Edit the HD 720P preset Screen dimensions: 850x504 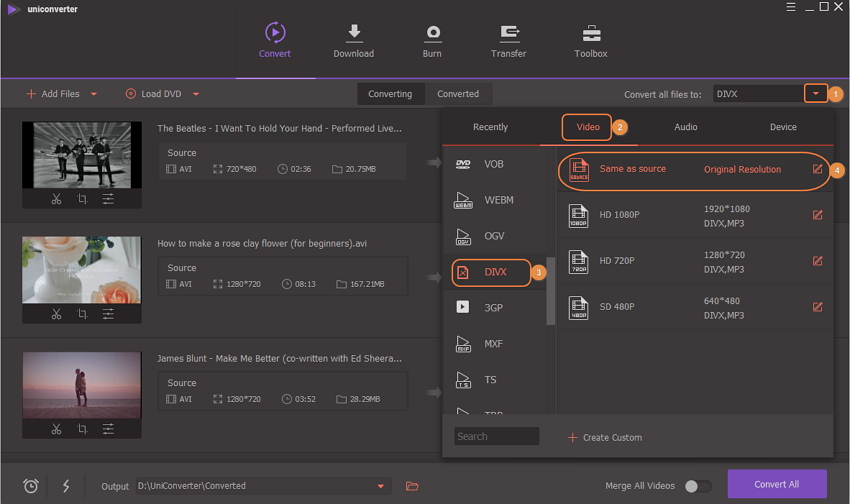[817, 261]
